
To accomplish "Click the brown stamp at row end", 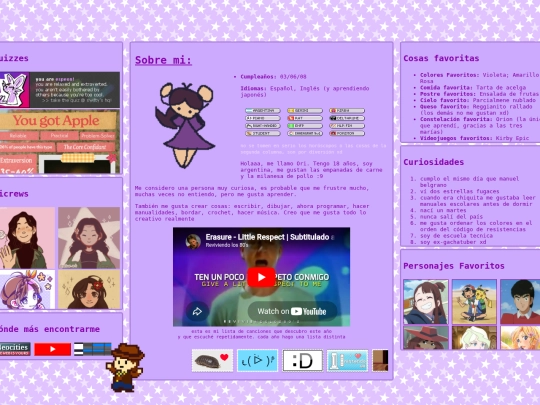I will (x=380, y=361).
